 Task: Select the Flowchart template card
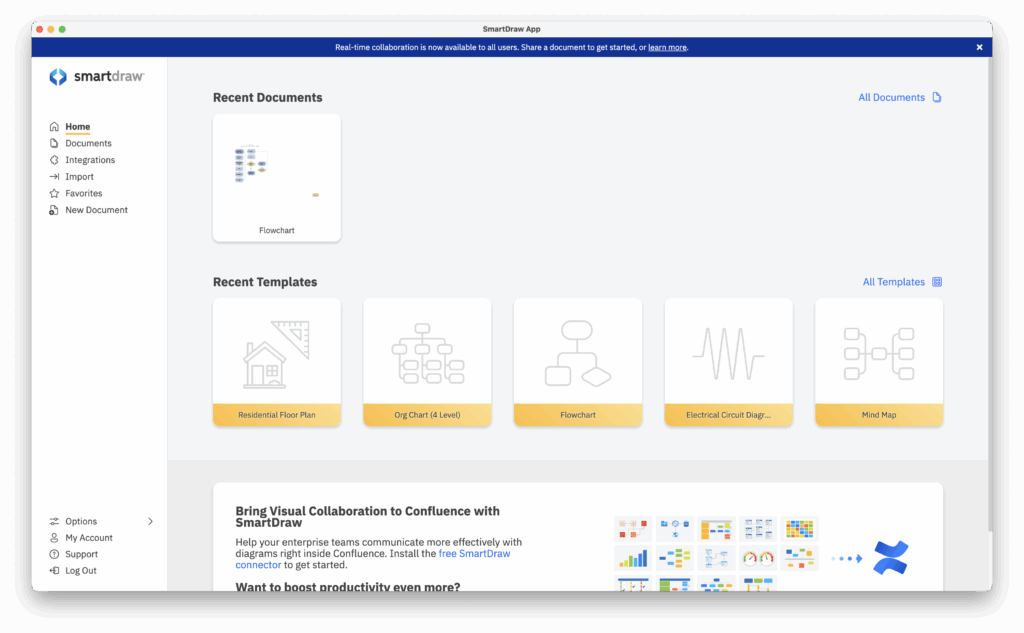coord(578,363)
